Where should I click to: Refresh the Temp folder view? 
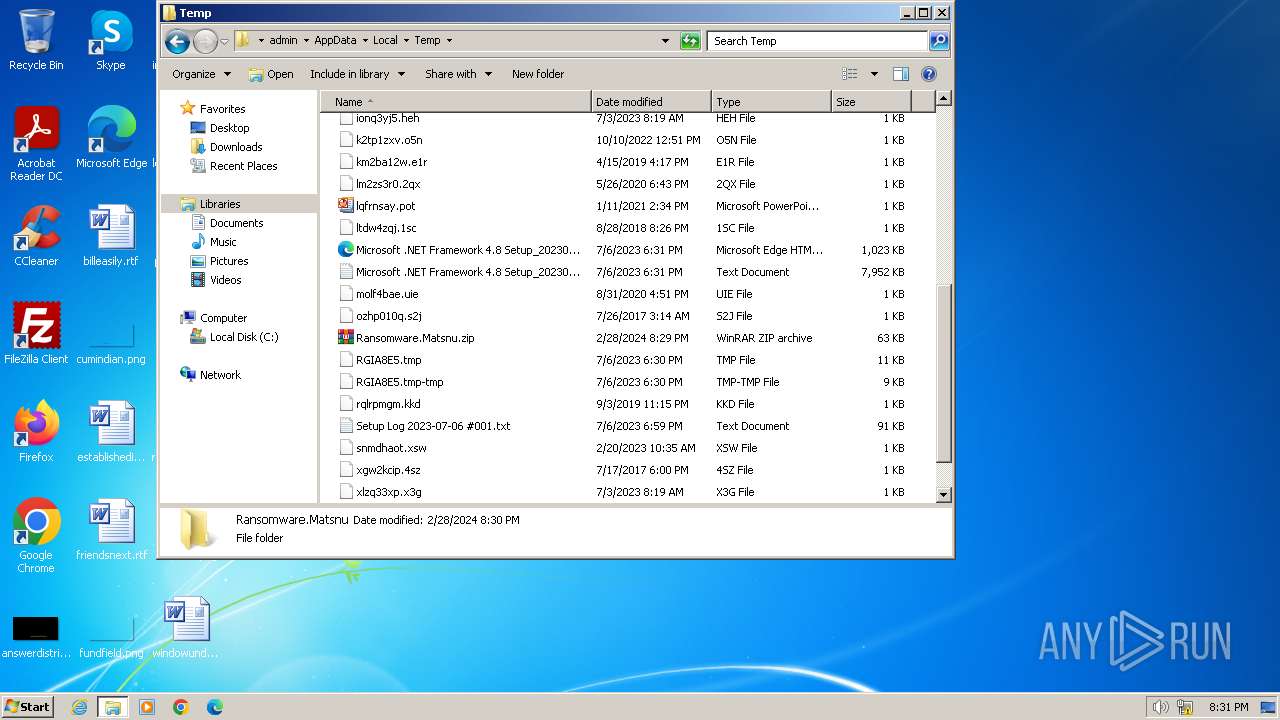tap(690, 41)
